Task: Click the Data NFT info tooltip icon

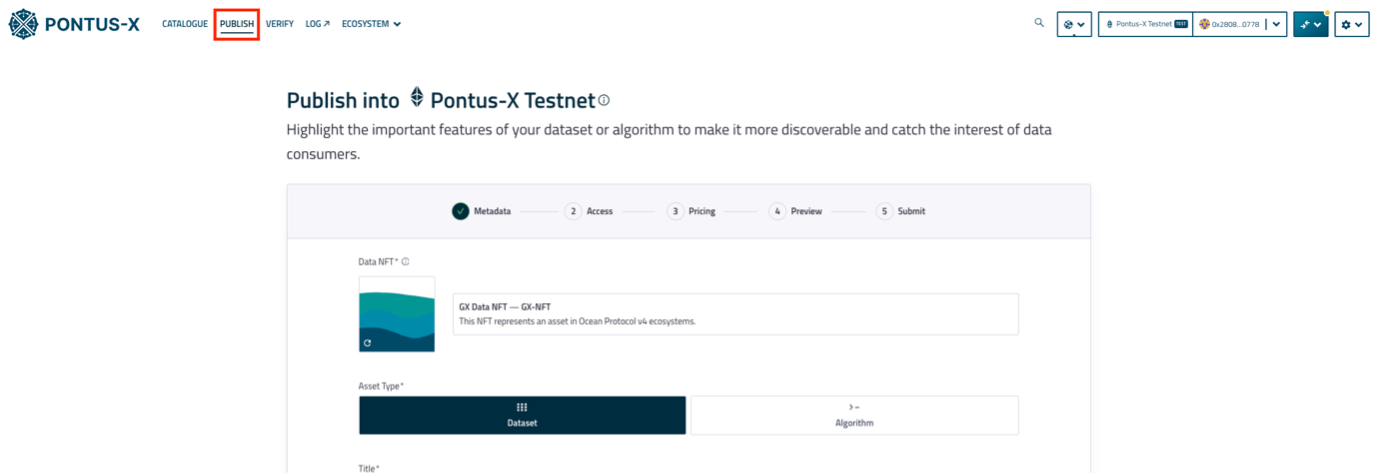Action: coord(405,262)
